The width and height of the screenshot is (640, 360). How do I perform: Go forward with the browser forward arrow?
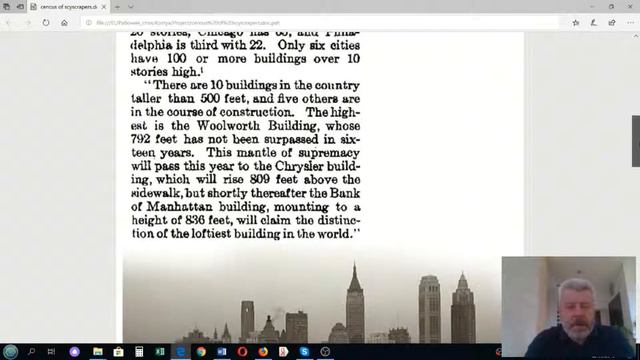(28, 23)
